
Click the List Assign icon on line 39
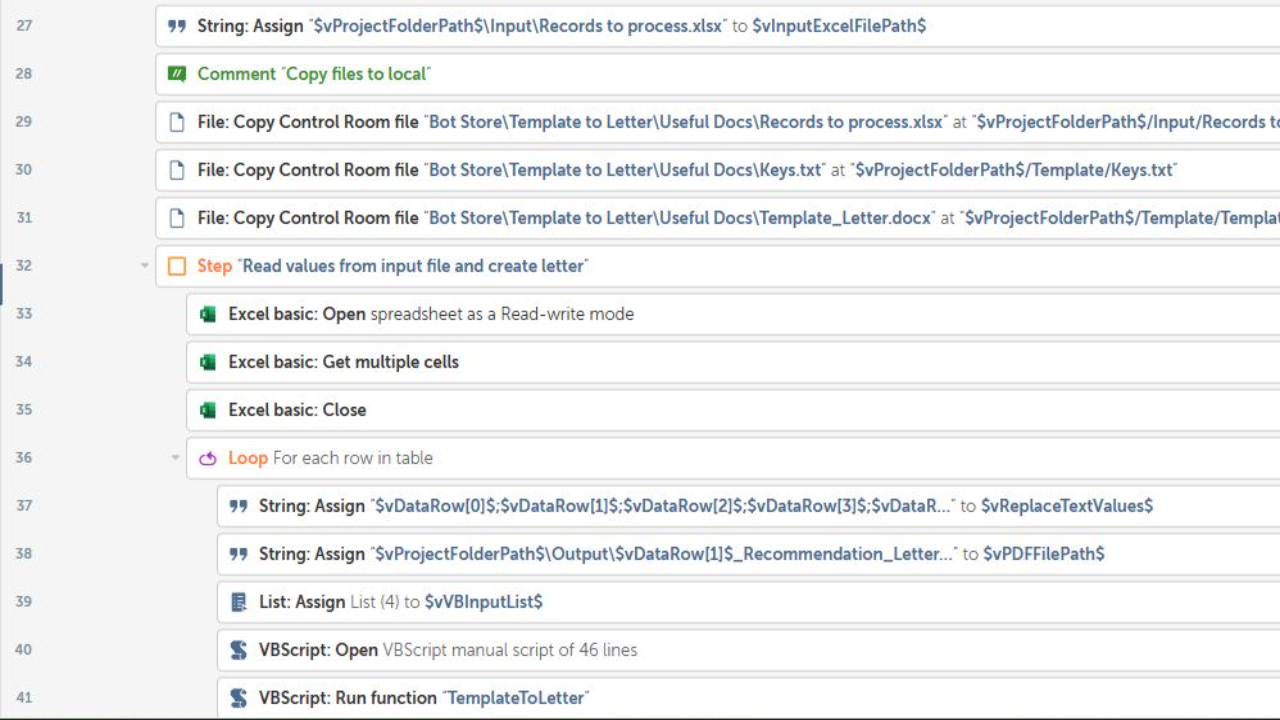click(239, 602)
